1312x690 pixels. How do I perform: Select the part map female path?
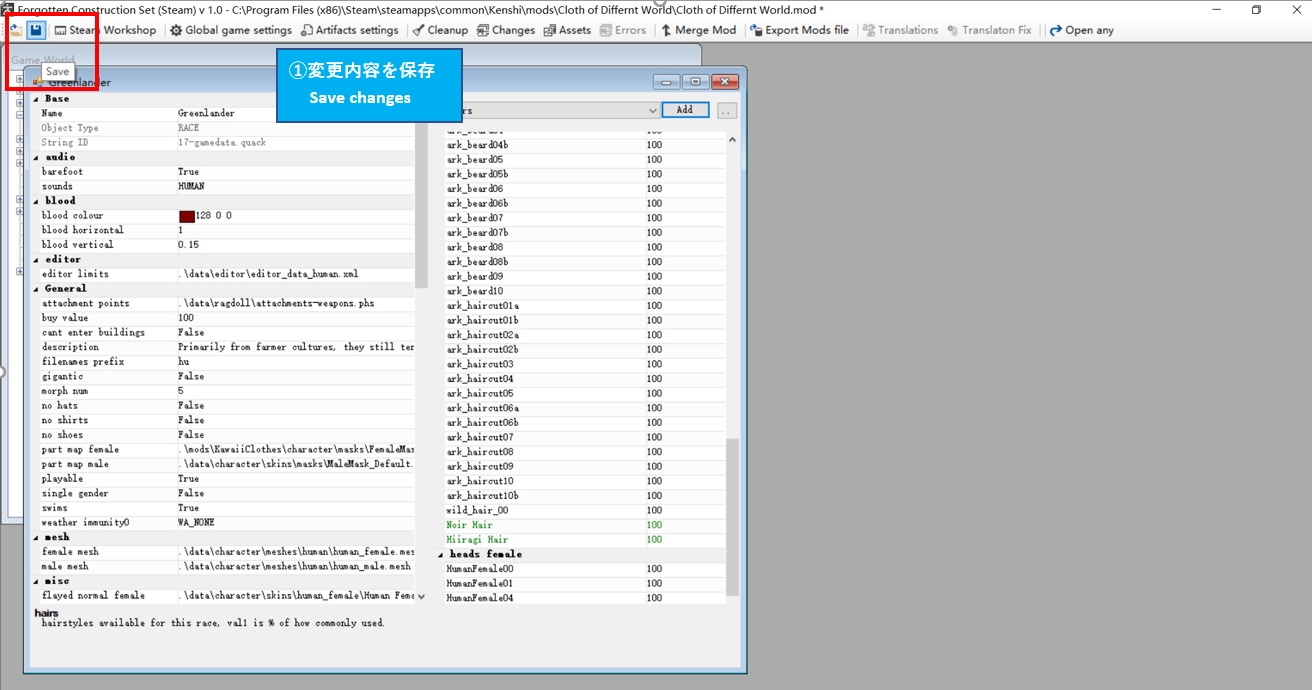[x=295, y=450]
